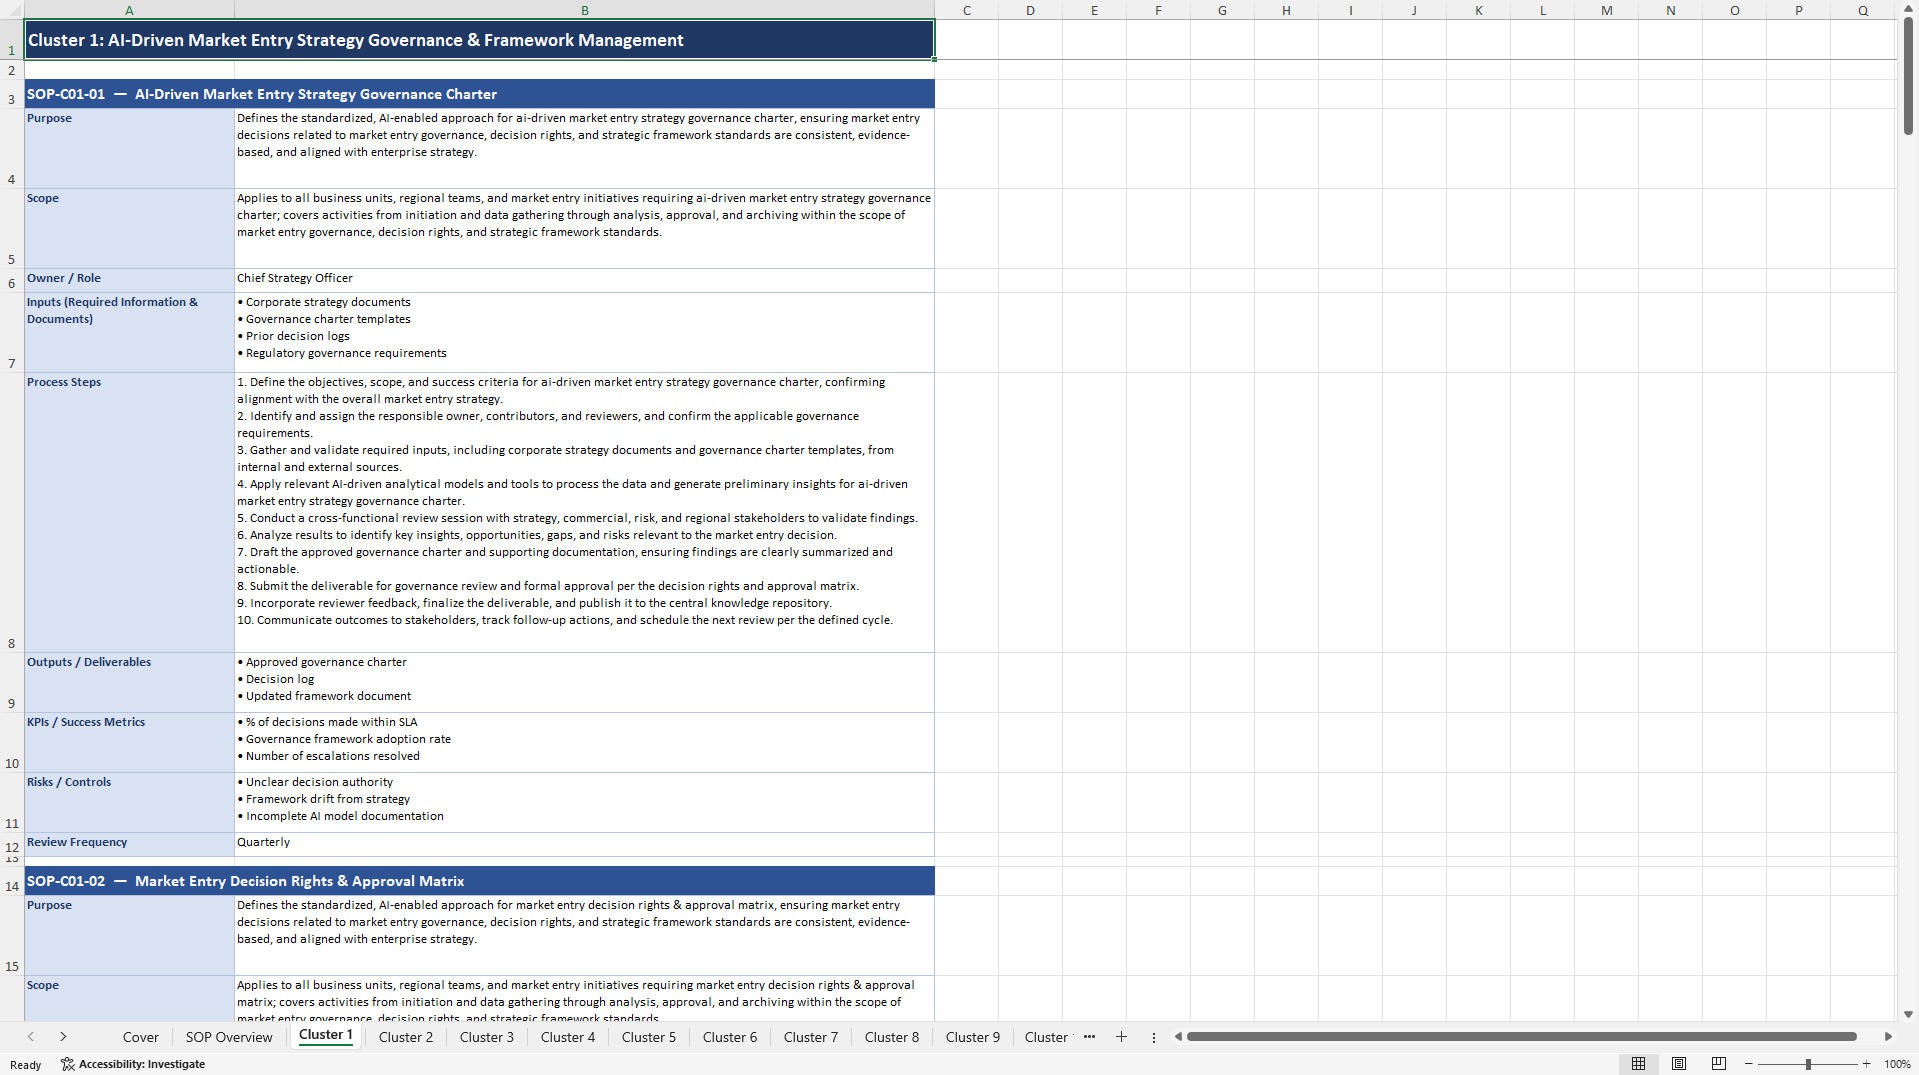
Task: Select column G header
Action: click(x=1222, y=10)
